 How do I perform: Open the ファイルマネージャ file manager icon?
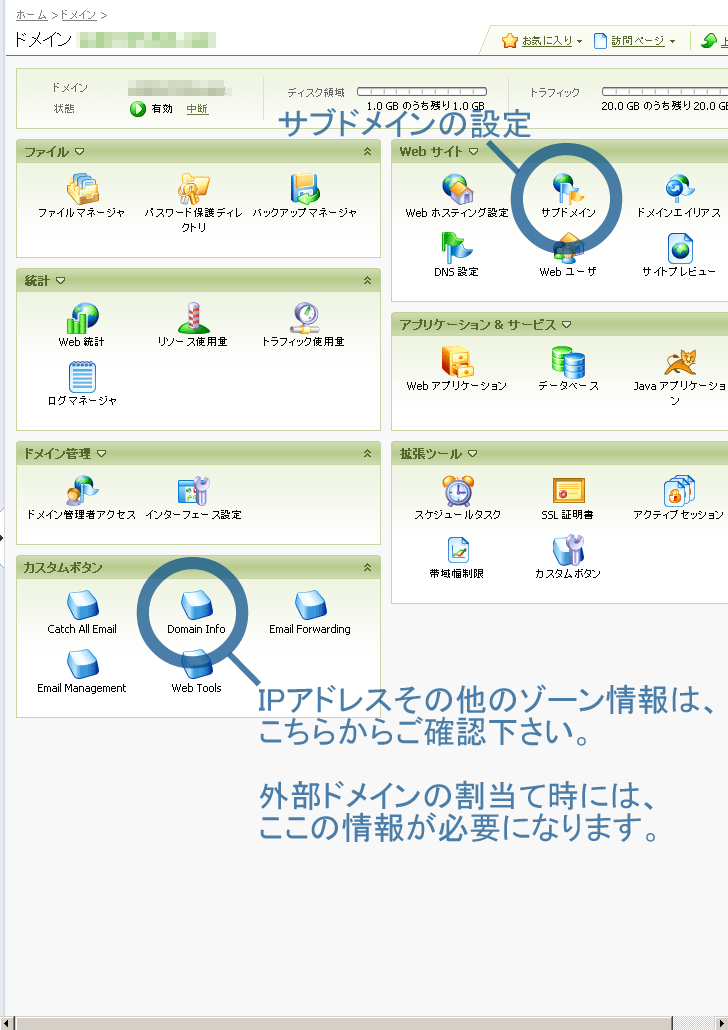point(82,189)
